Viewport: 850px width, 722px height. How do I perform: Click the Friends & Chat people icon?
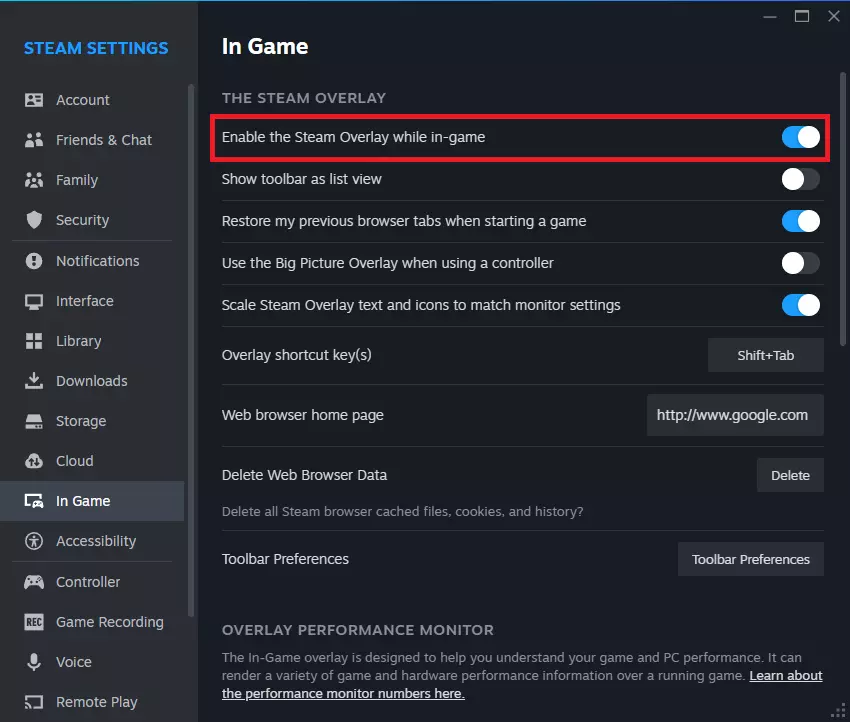click(x=34, y=140)
